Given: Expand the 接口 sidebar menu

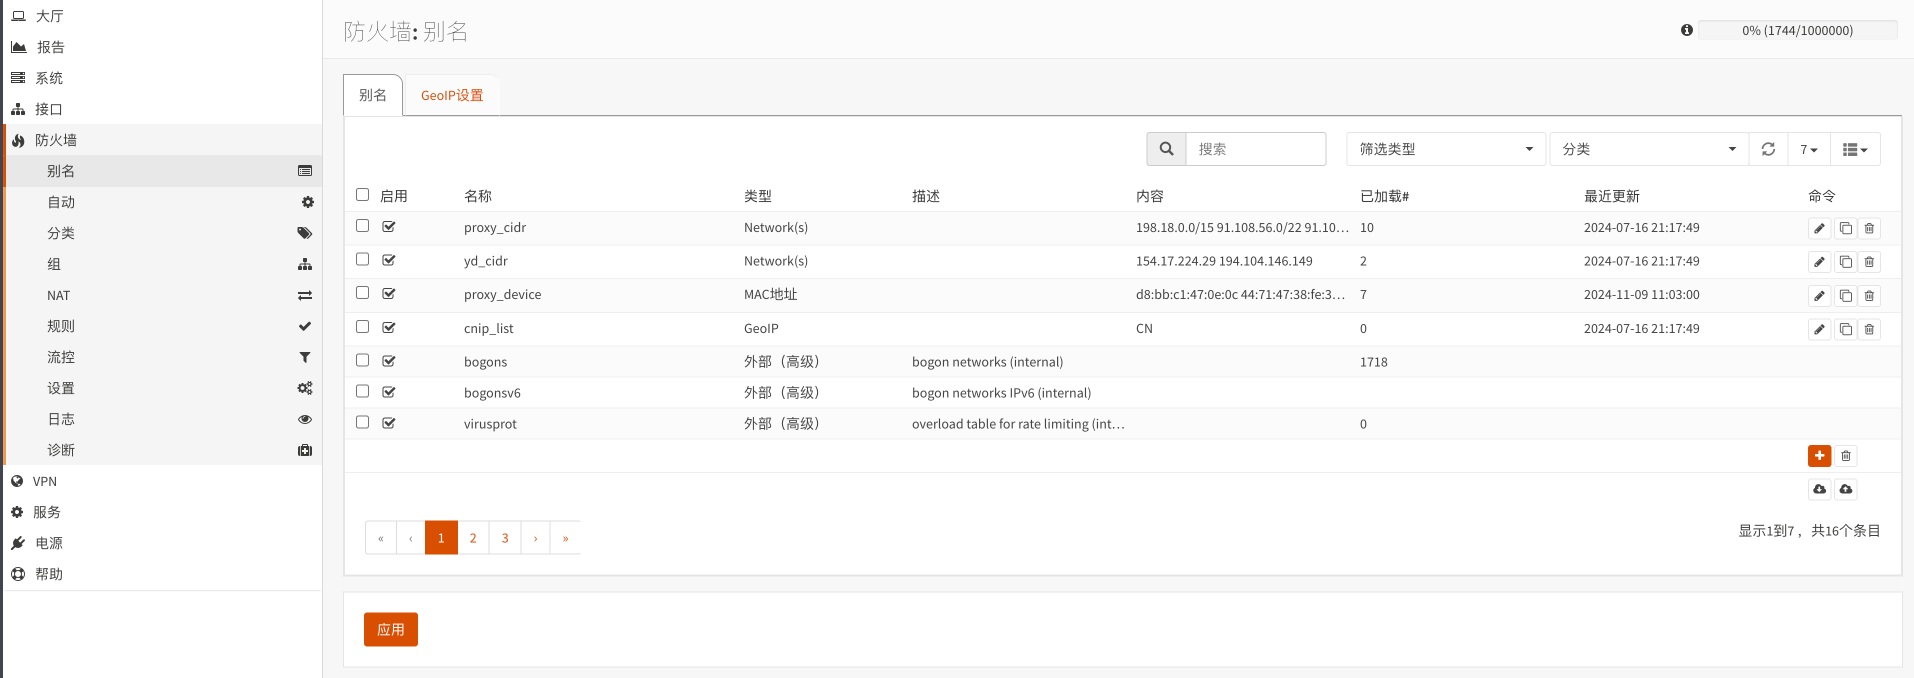Looking at the screenshot, I should pyautogui.click(x=163, y=109).
